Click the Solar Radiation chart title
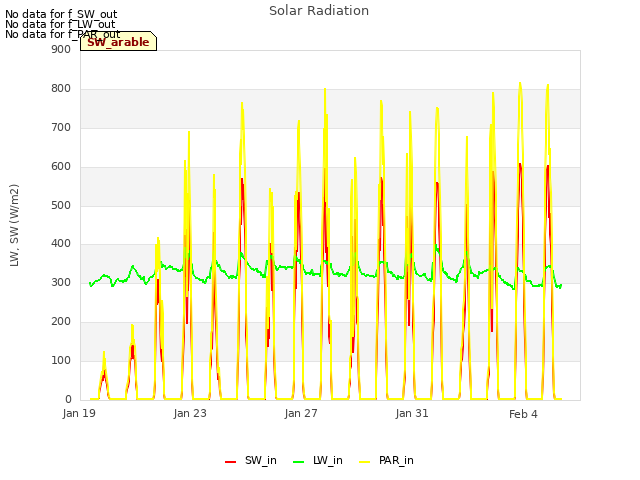 click(x=319, y=11)
